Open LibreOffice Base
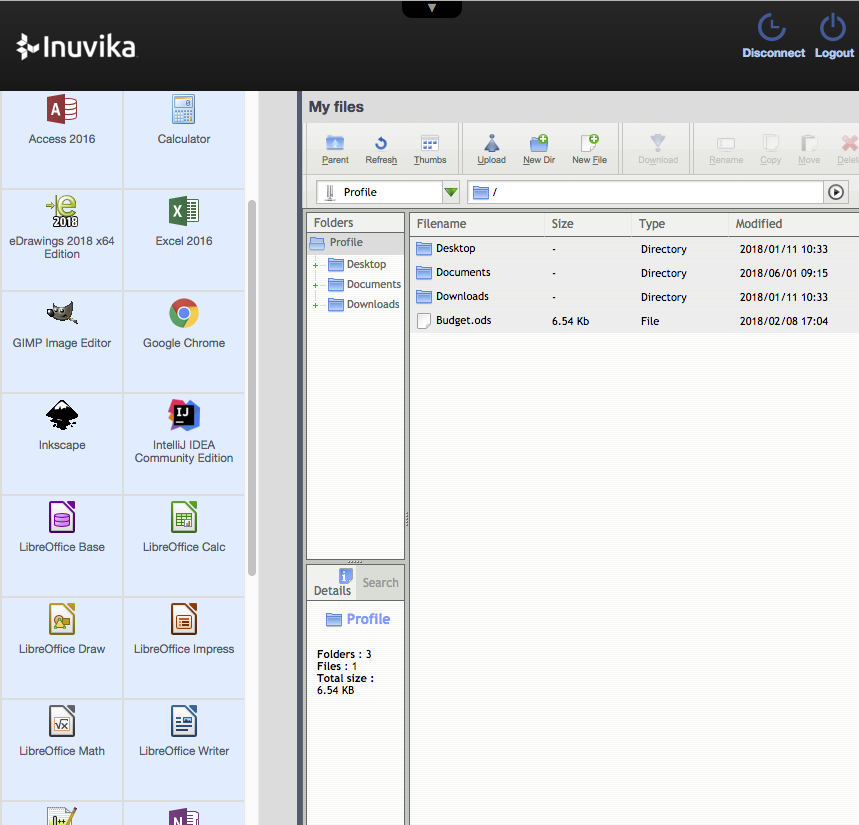 tap(62, 528)
